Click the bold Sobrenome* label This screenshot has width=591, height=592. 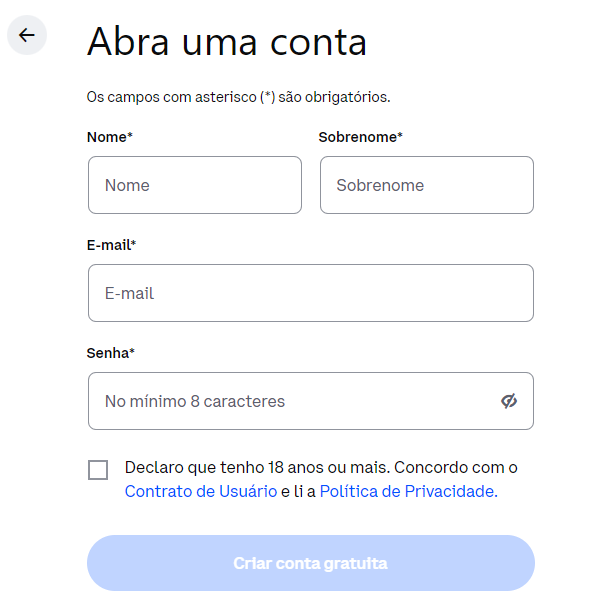coord(361,137)
